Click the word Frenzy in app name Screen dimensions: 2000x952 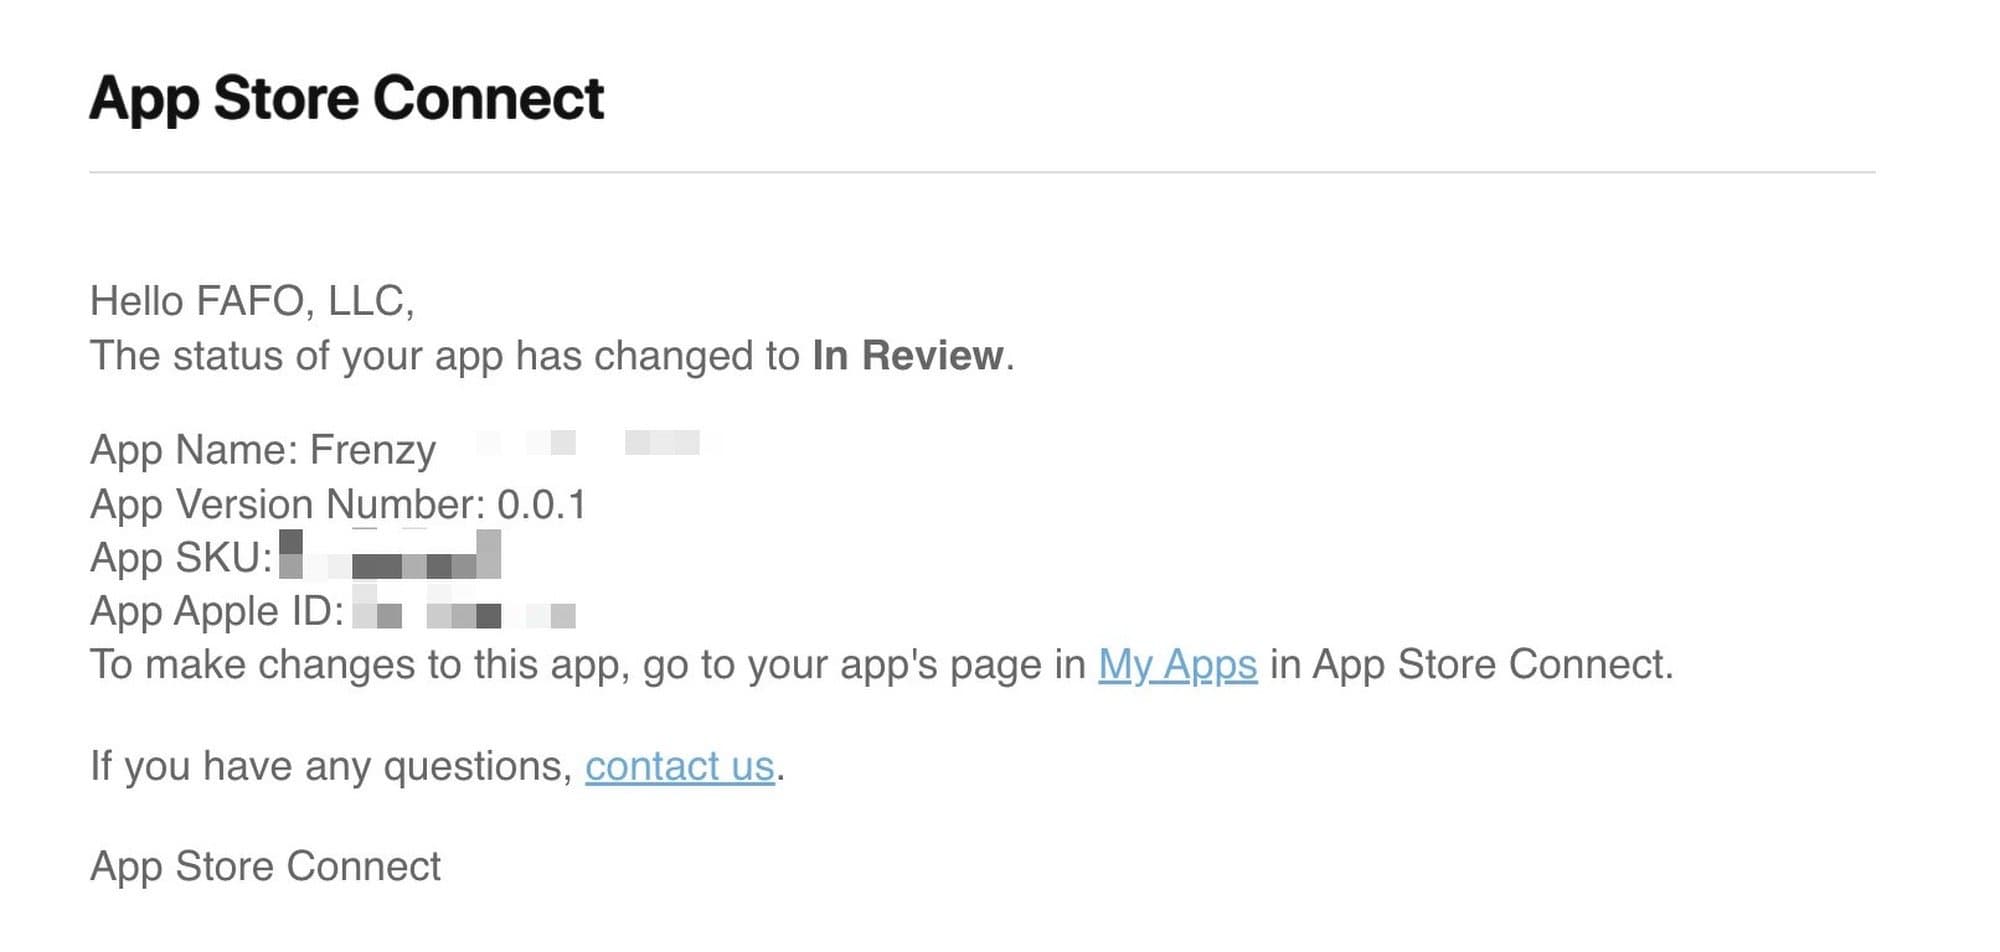click(x=373, y=450)
